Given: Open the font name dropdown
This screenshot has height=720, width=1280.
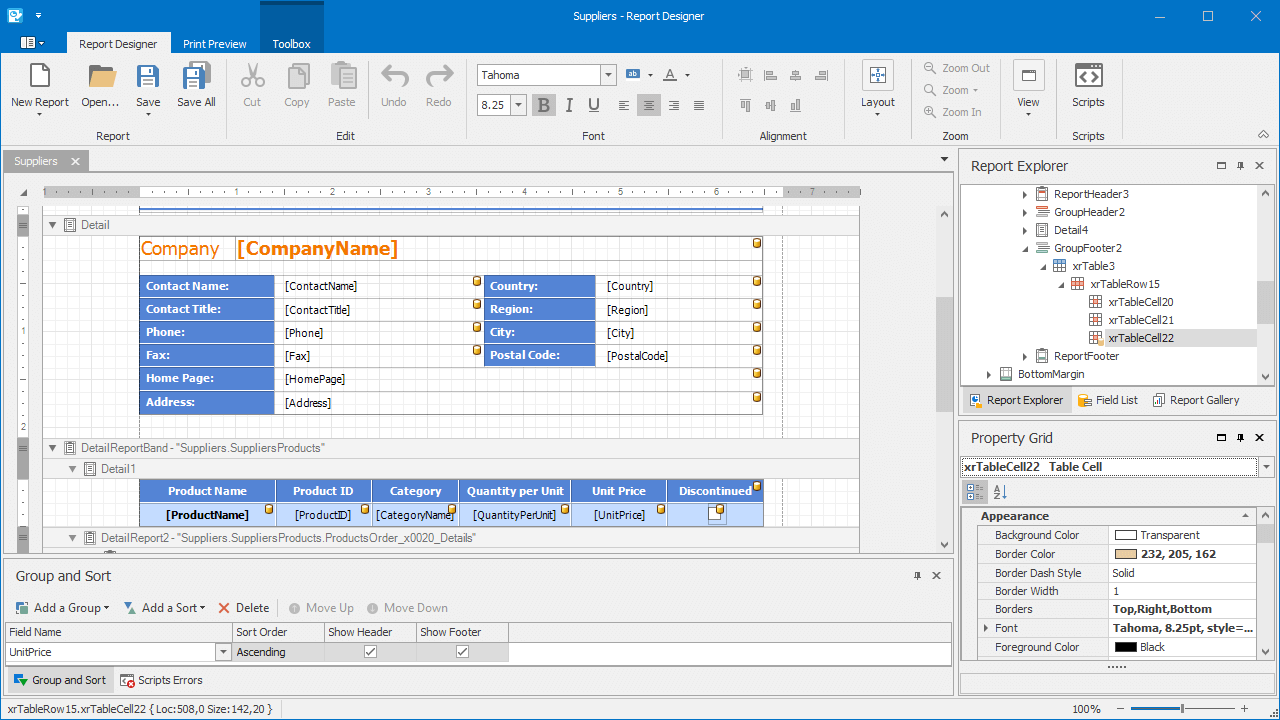Looking at the screenshot, I should 608,75.
